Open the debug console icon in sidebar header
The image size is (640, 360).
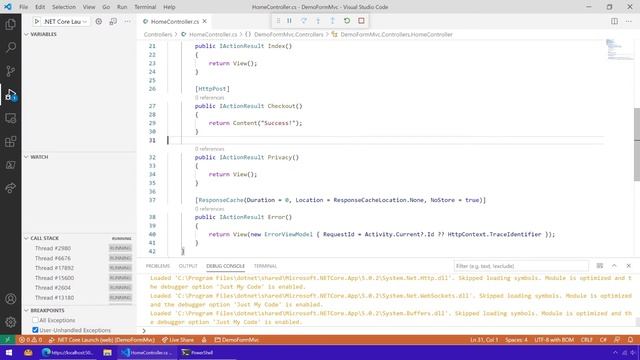(113, 21)
